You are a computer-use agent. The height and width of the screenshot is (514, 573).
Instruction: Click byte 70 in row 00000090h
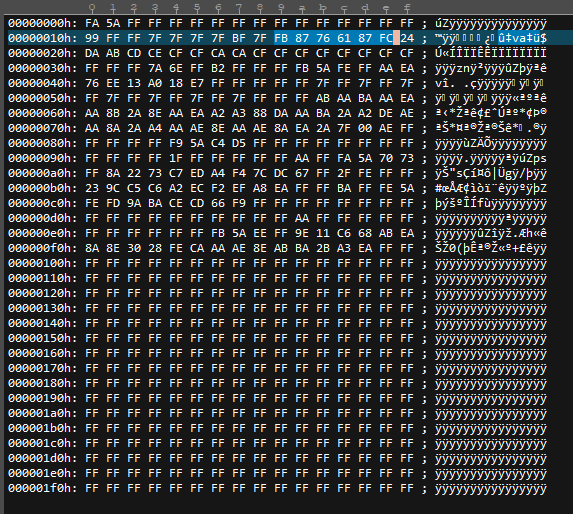386,158
